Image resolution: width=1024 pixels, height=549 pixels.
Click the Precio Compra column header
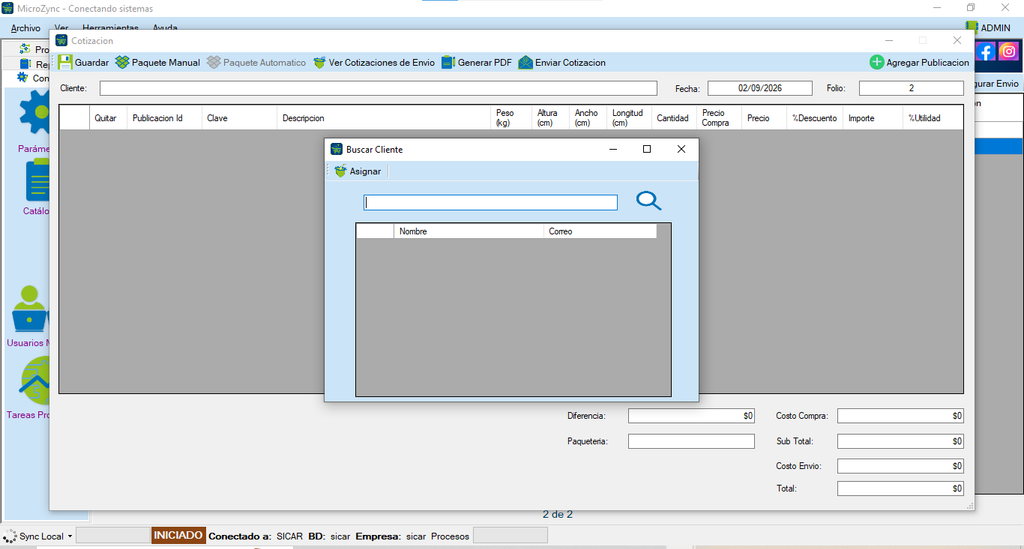click(718, 118)
